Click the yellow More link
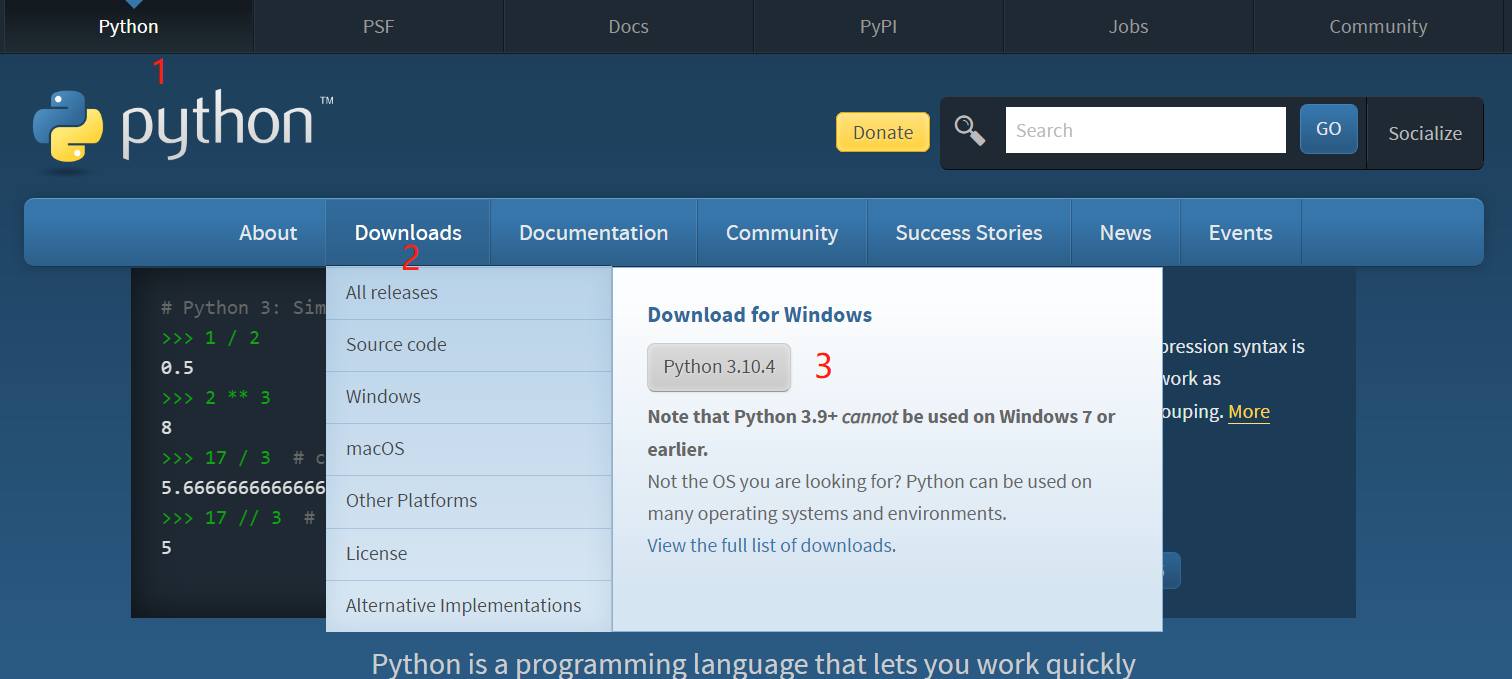The height and width of the screenshot is (679, 1512). click(1248, 412)
